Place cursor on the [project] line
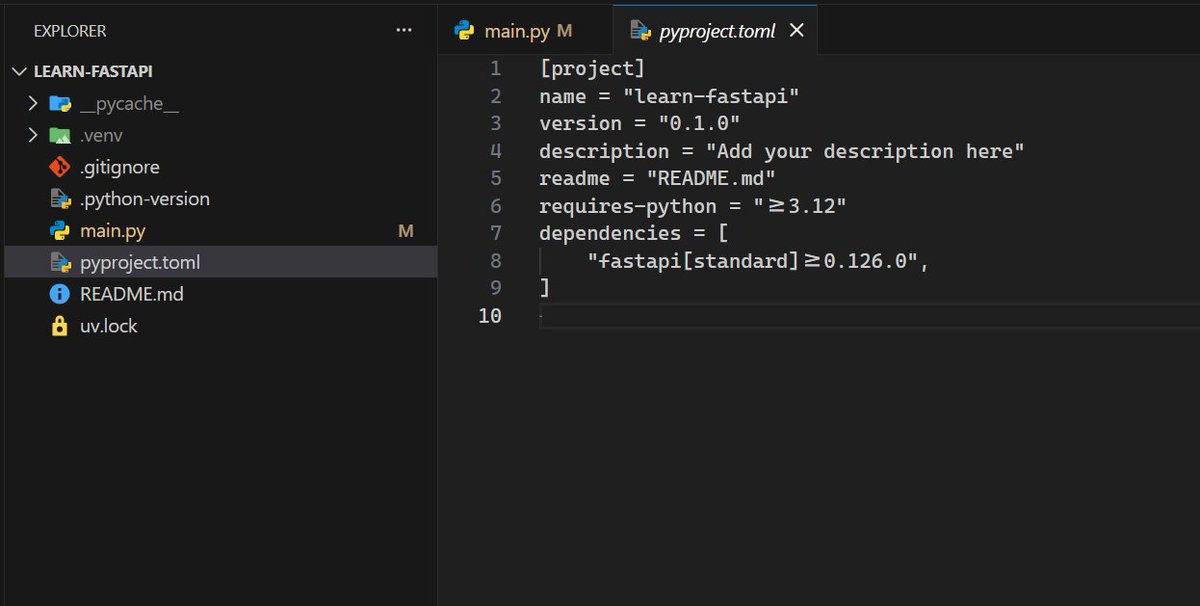The image size is (1200, 606). tap(592, 69)
